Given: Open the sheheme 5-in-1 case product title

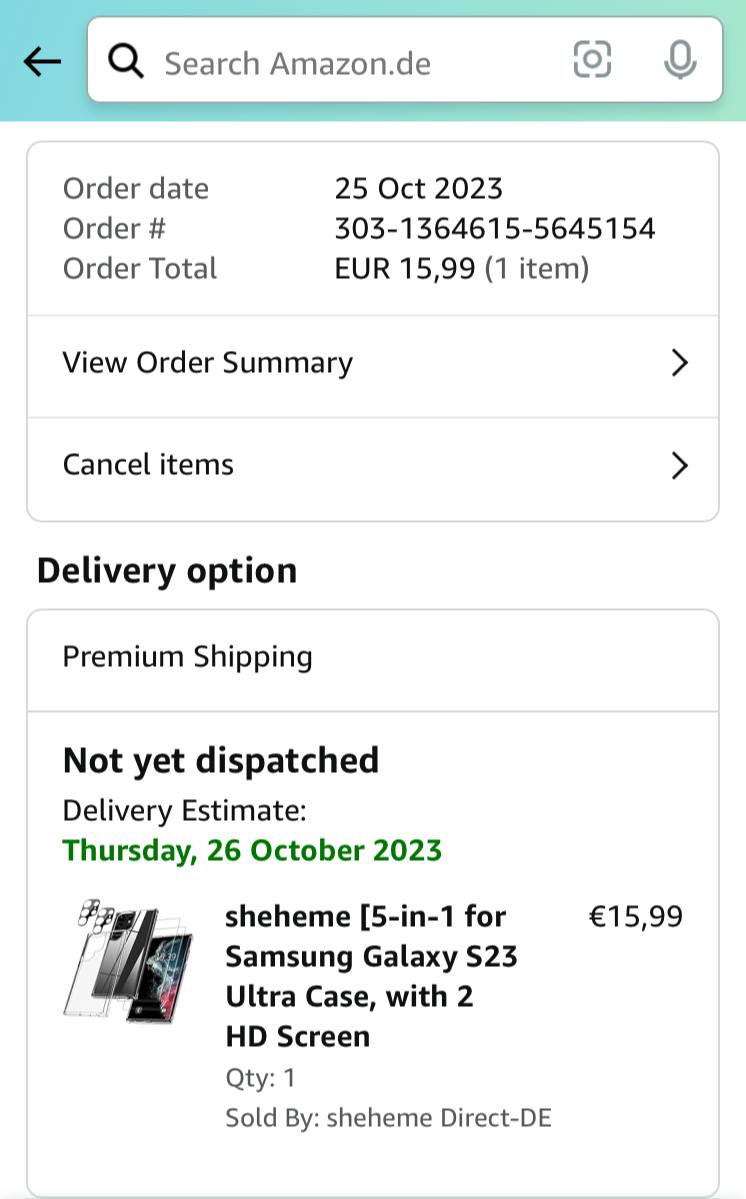Looking at the screenshot, I should (371, 975).
